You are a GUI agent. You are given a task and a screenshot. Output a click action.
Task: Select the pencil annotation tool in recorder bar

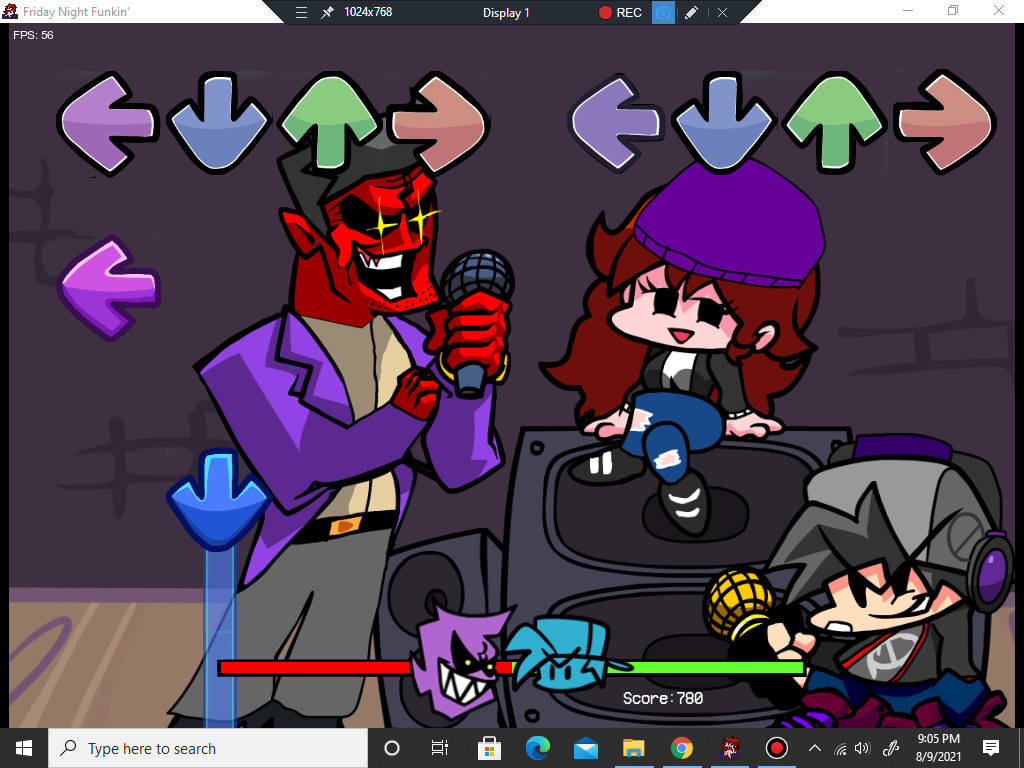692,13
